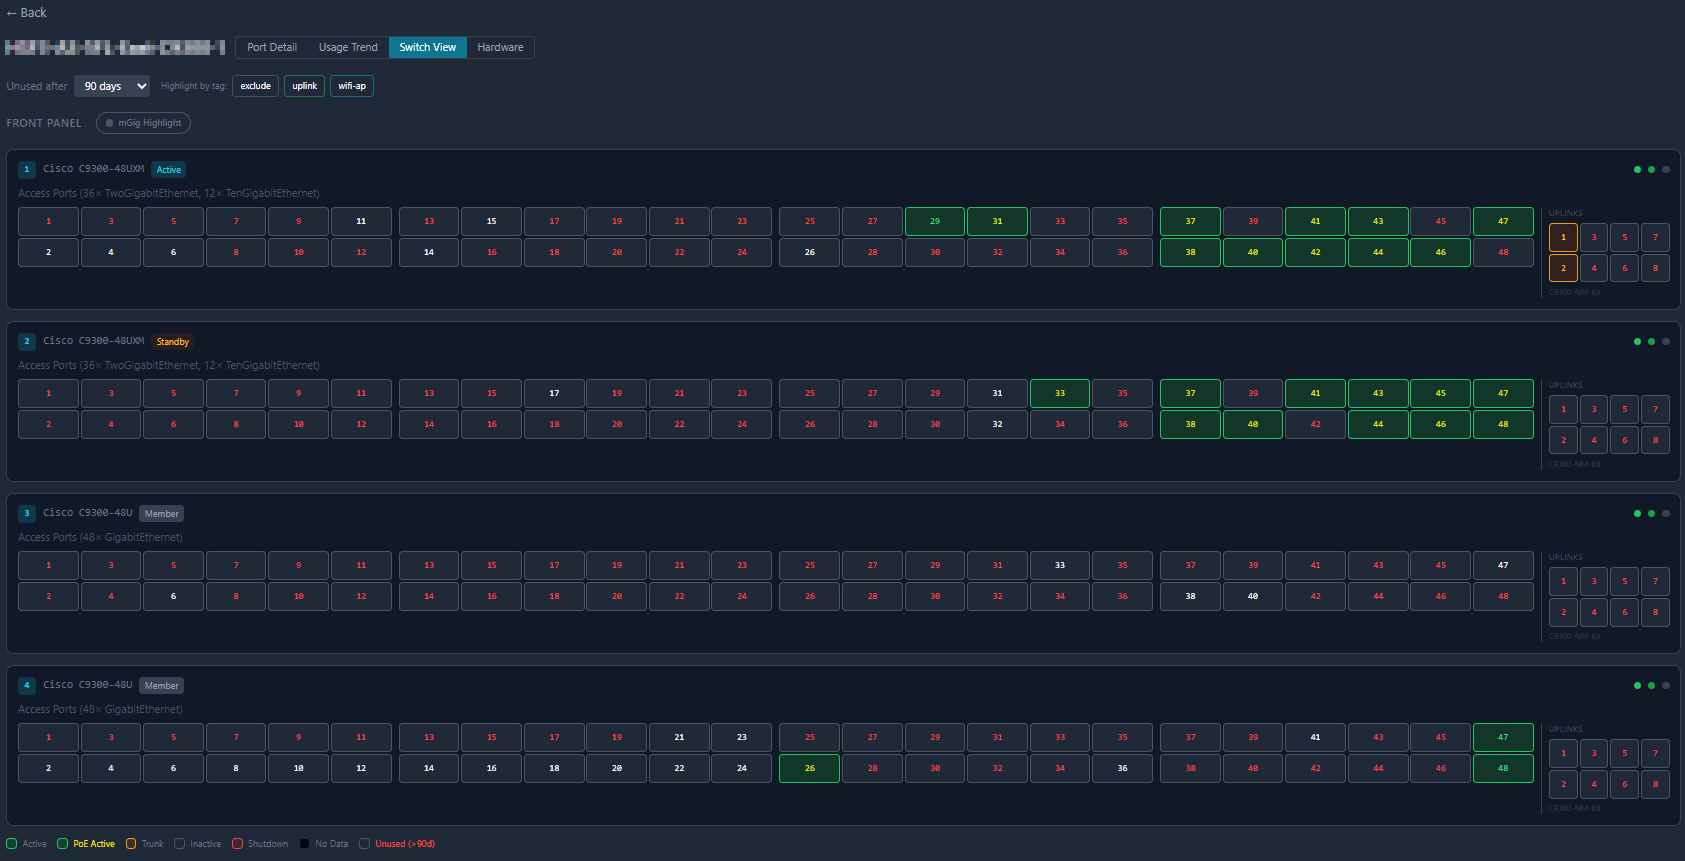Click the Member badge on switch 4
1685x861 pixels.
pyautogui.click(x=162, y=686)
